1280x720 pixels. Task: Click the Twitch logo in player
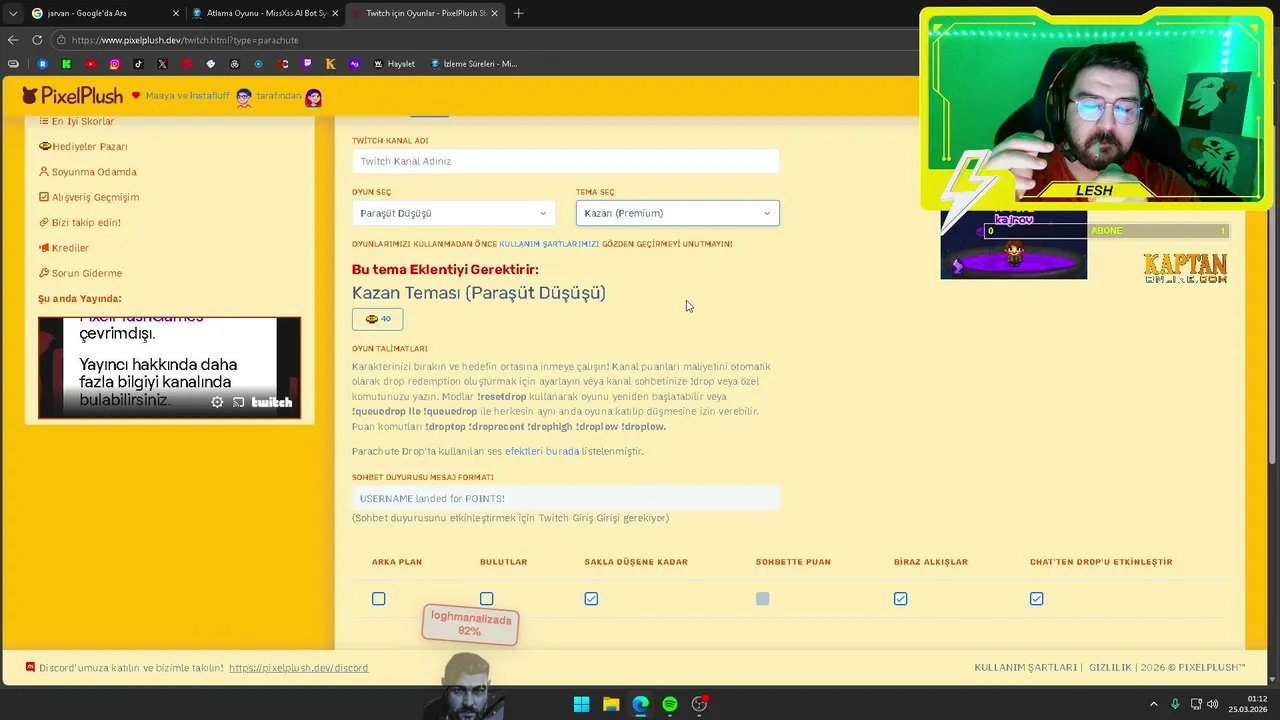[x=271, y=402]
